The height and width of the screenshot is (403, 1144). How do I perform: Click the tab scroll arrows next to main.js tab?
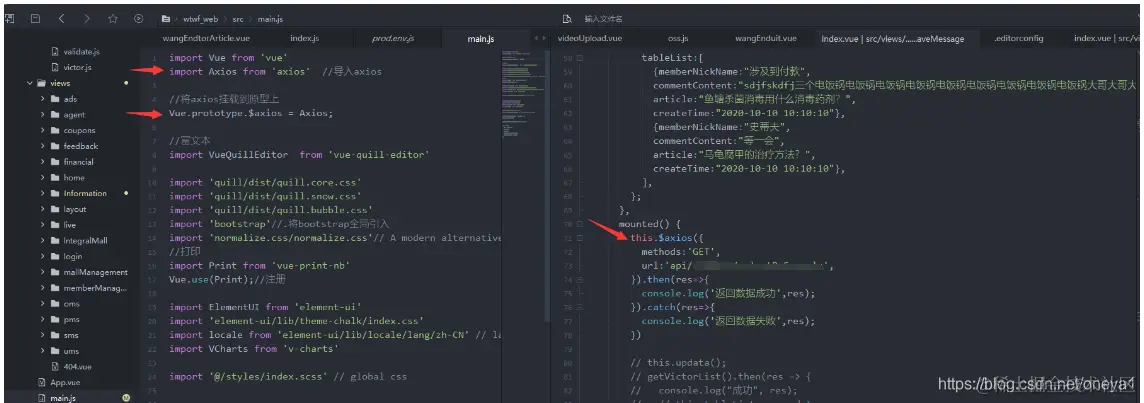click(x=540, y=38)
